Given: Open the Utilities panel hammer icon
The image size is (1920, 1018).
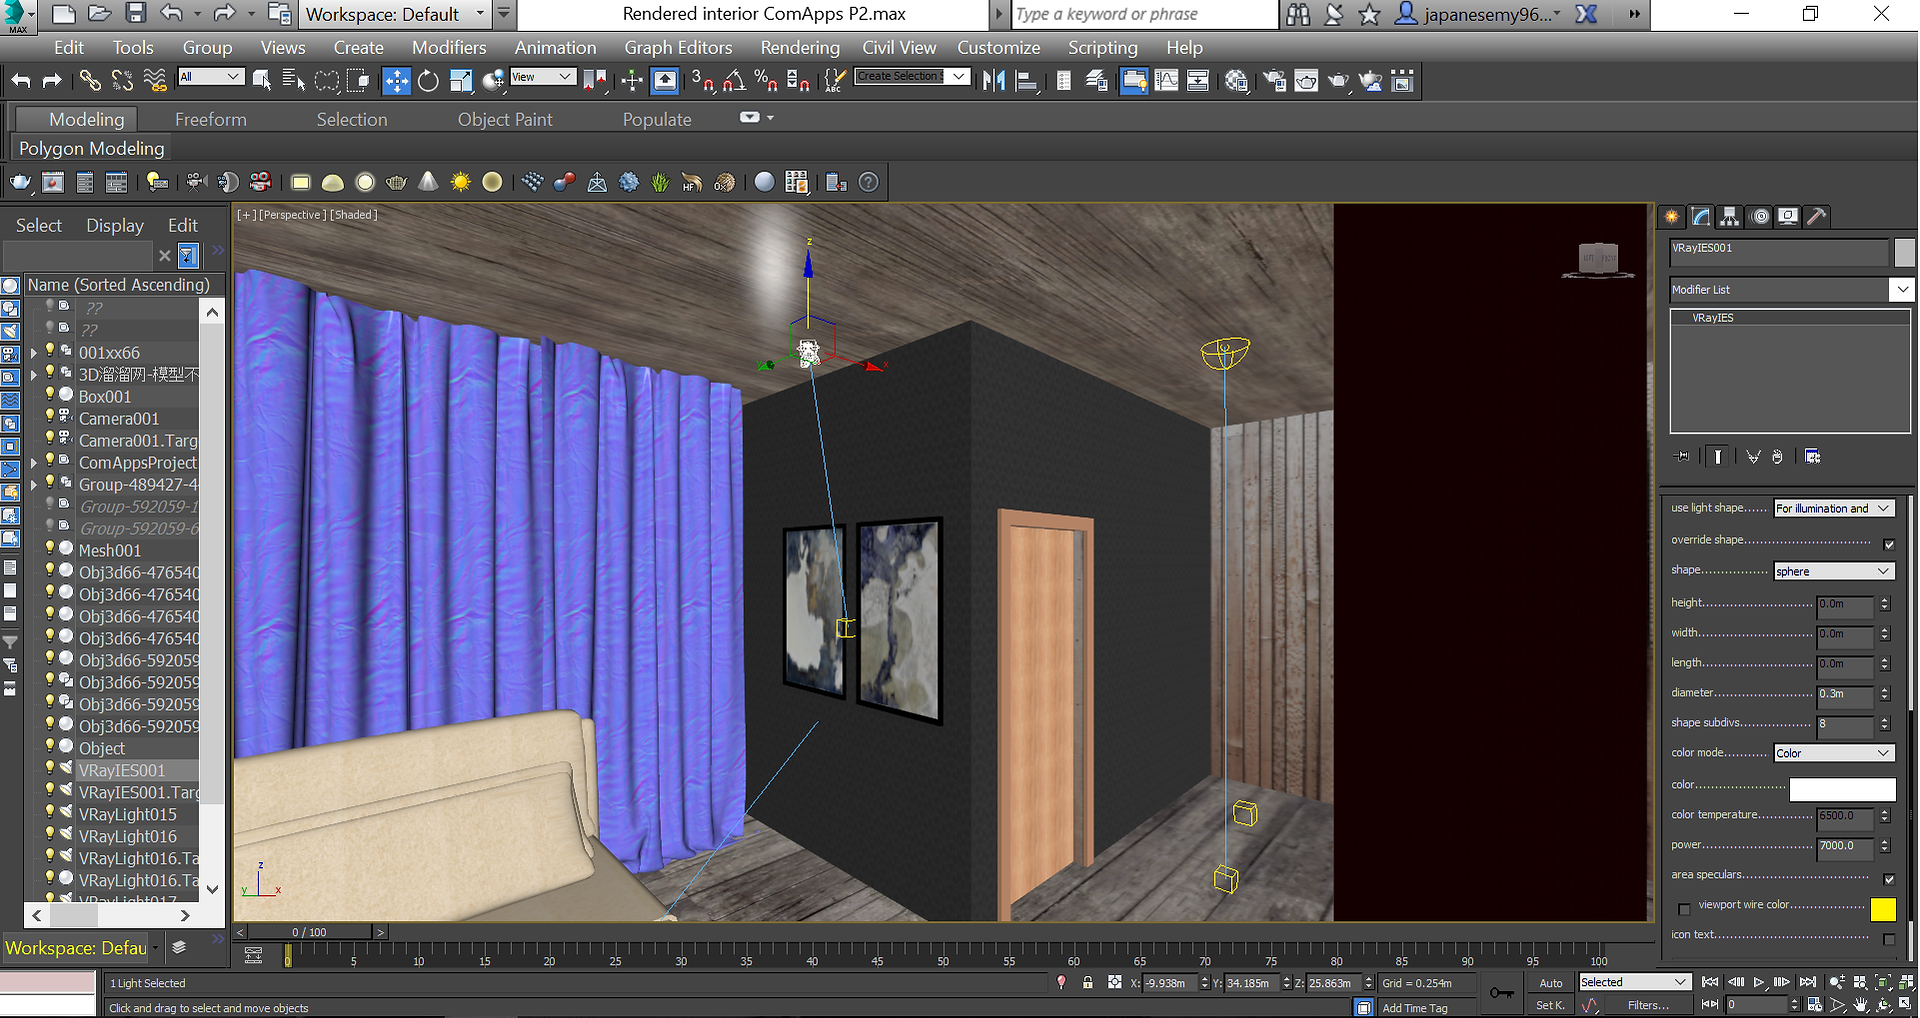Looking at the screenshot, I should pyautogui.click(x=1817, y=216).
